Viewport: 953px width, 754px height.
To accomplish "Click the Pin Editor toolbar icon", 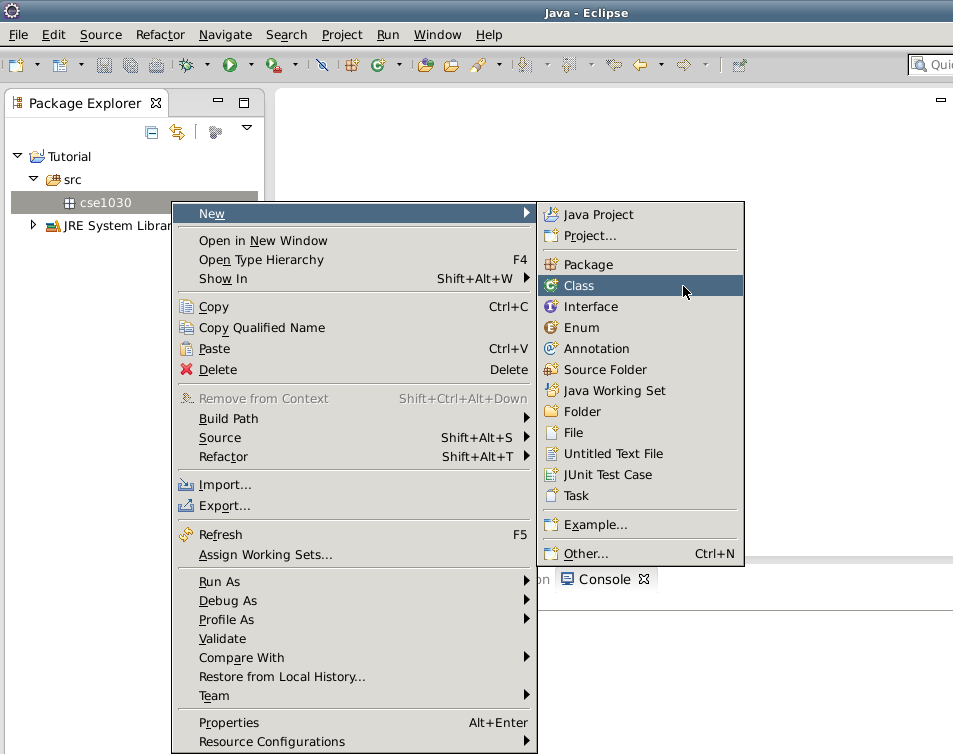I will pos(739,65).
